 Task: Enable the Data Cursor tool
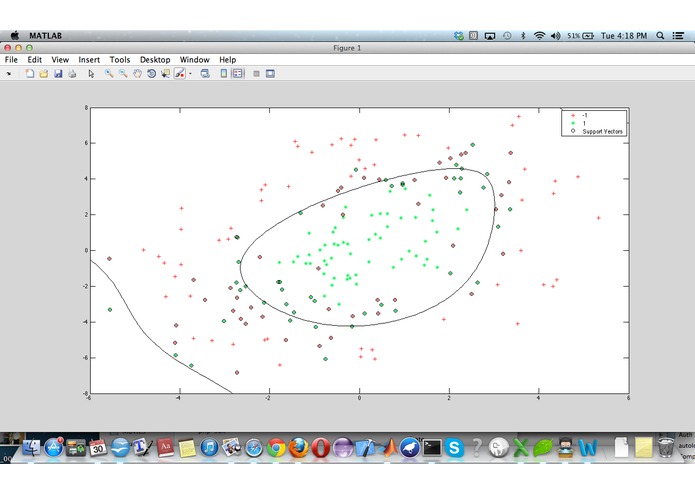(x=166, y=74)
